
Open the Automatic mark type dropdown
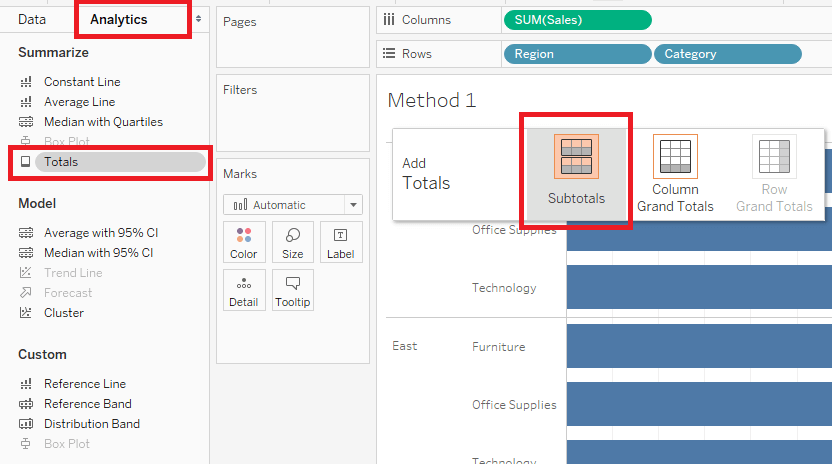click(293, 205)
